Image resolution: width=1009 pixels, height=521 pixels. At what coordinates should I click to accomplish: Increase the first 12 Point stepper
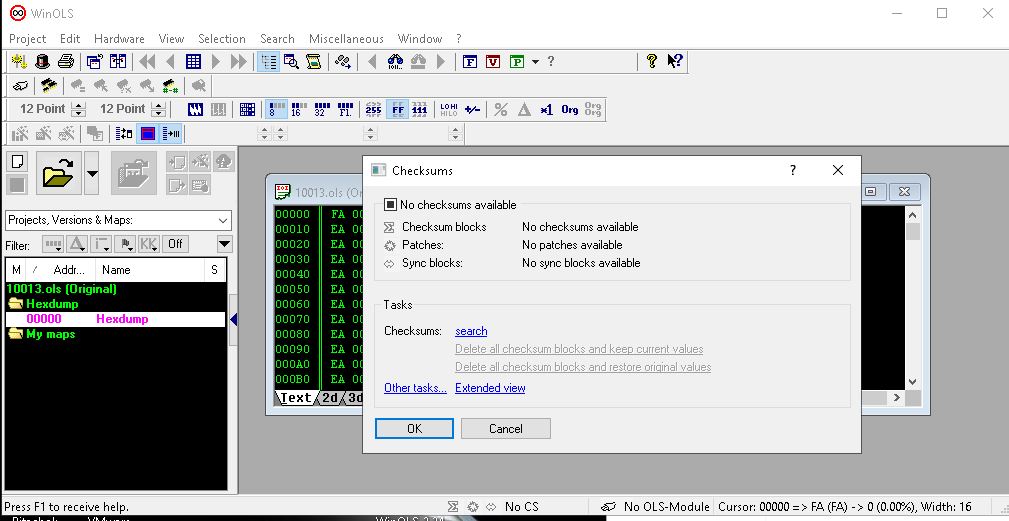(x=78, y=105)
